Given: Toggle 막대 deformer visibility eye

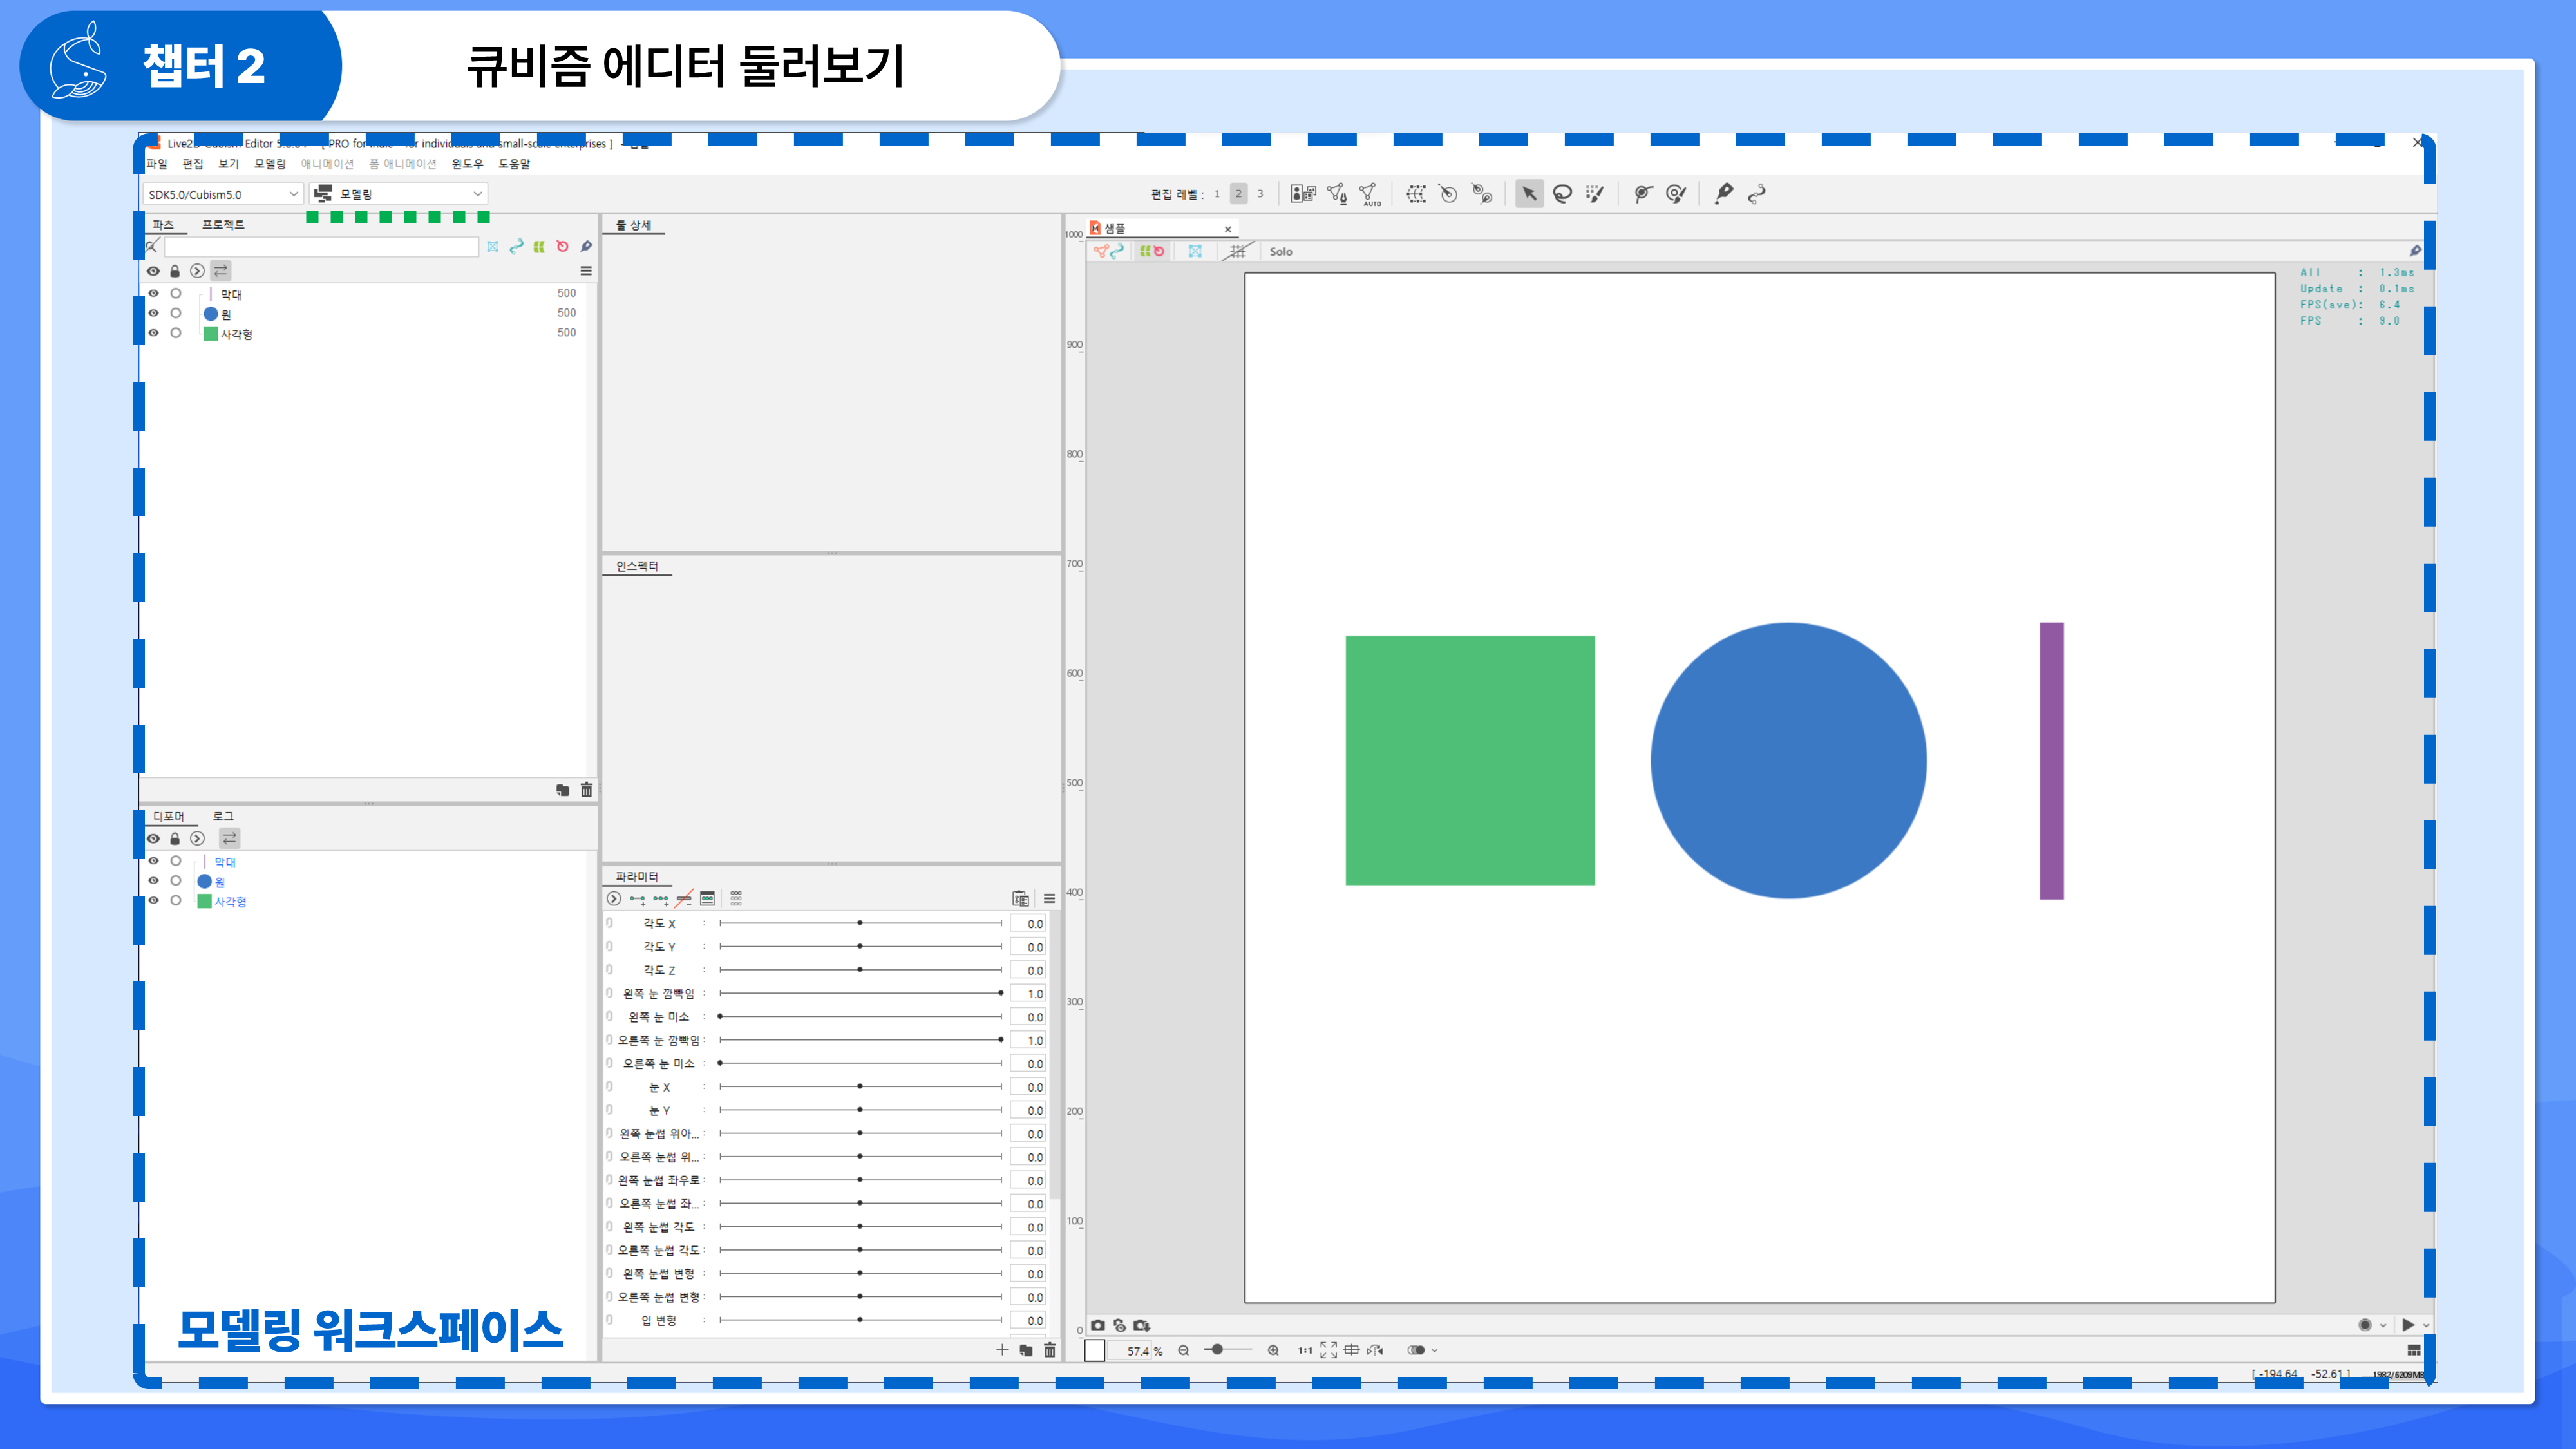Looking at the screenshot, I should pos(153,861).
